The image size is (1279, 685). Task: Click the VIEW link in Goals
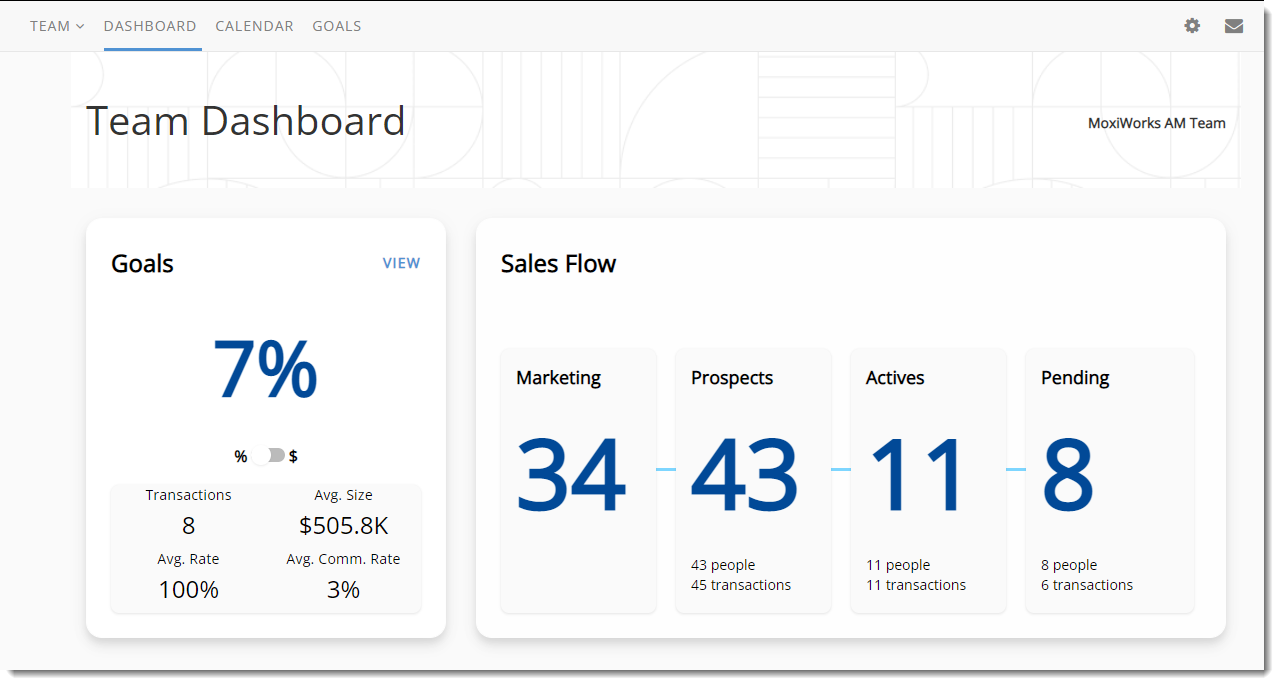pyautogui.click(x=401, y=263)
